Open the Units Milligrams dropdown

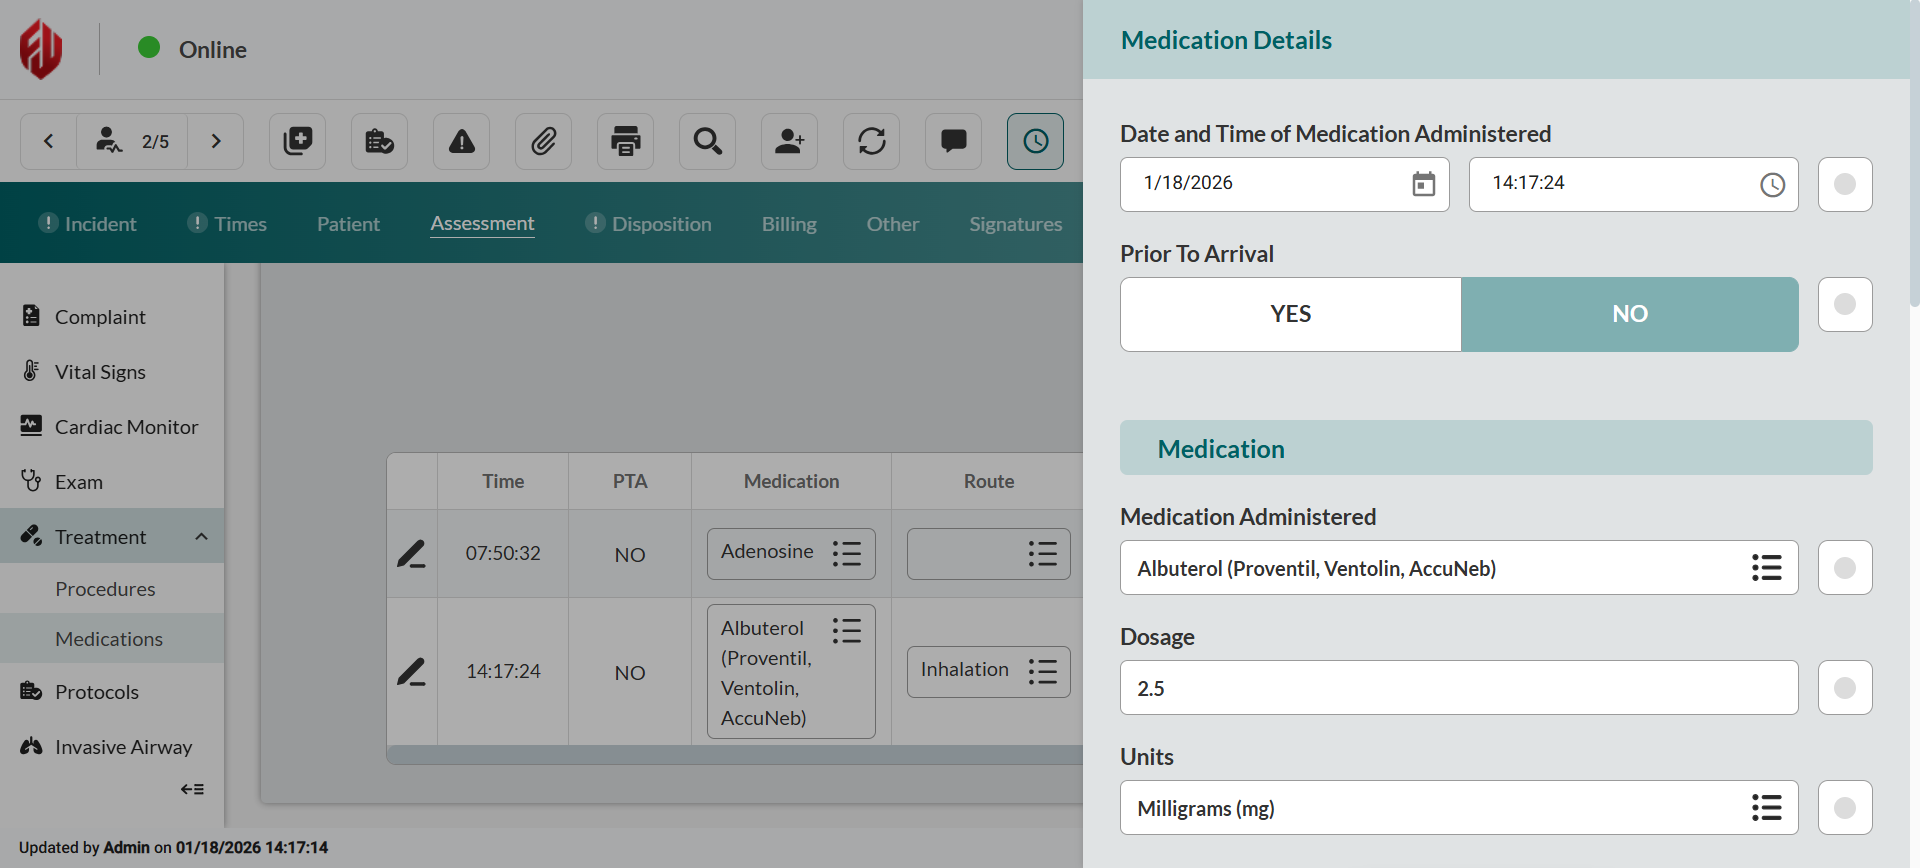click(1459, 808)
